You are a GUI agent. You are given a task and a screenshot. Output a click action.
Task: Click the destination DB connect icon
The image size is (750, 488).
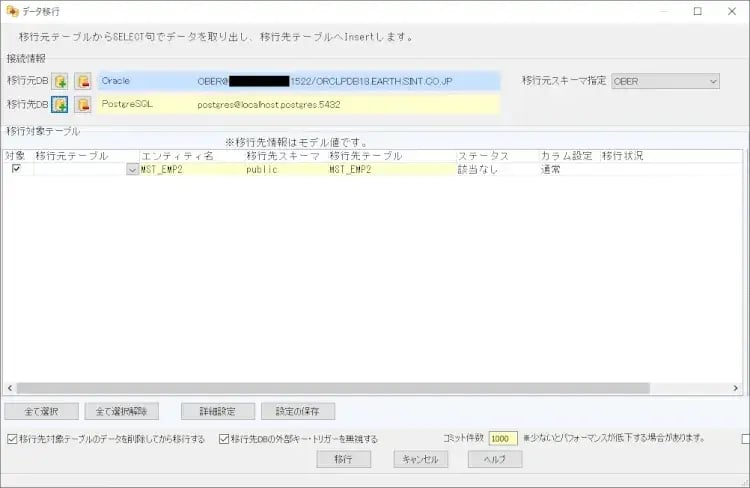[x=59, y=104]
